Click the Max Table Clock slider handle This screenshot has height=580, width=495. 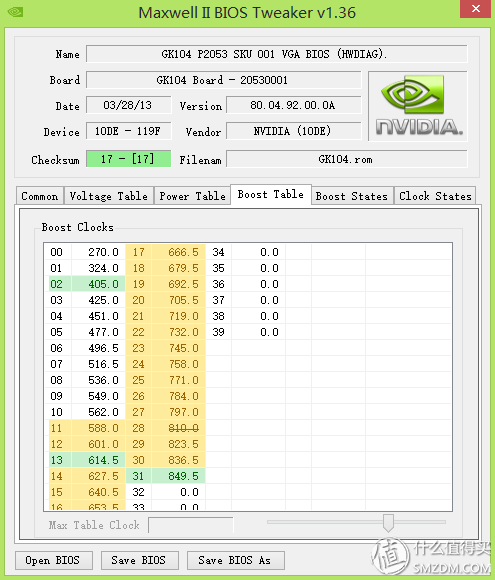388,523
